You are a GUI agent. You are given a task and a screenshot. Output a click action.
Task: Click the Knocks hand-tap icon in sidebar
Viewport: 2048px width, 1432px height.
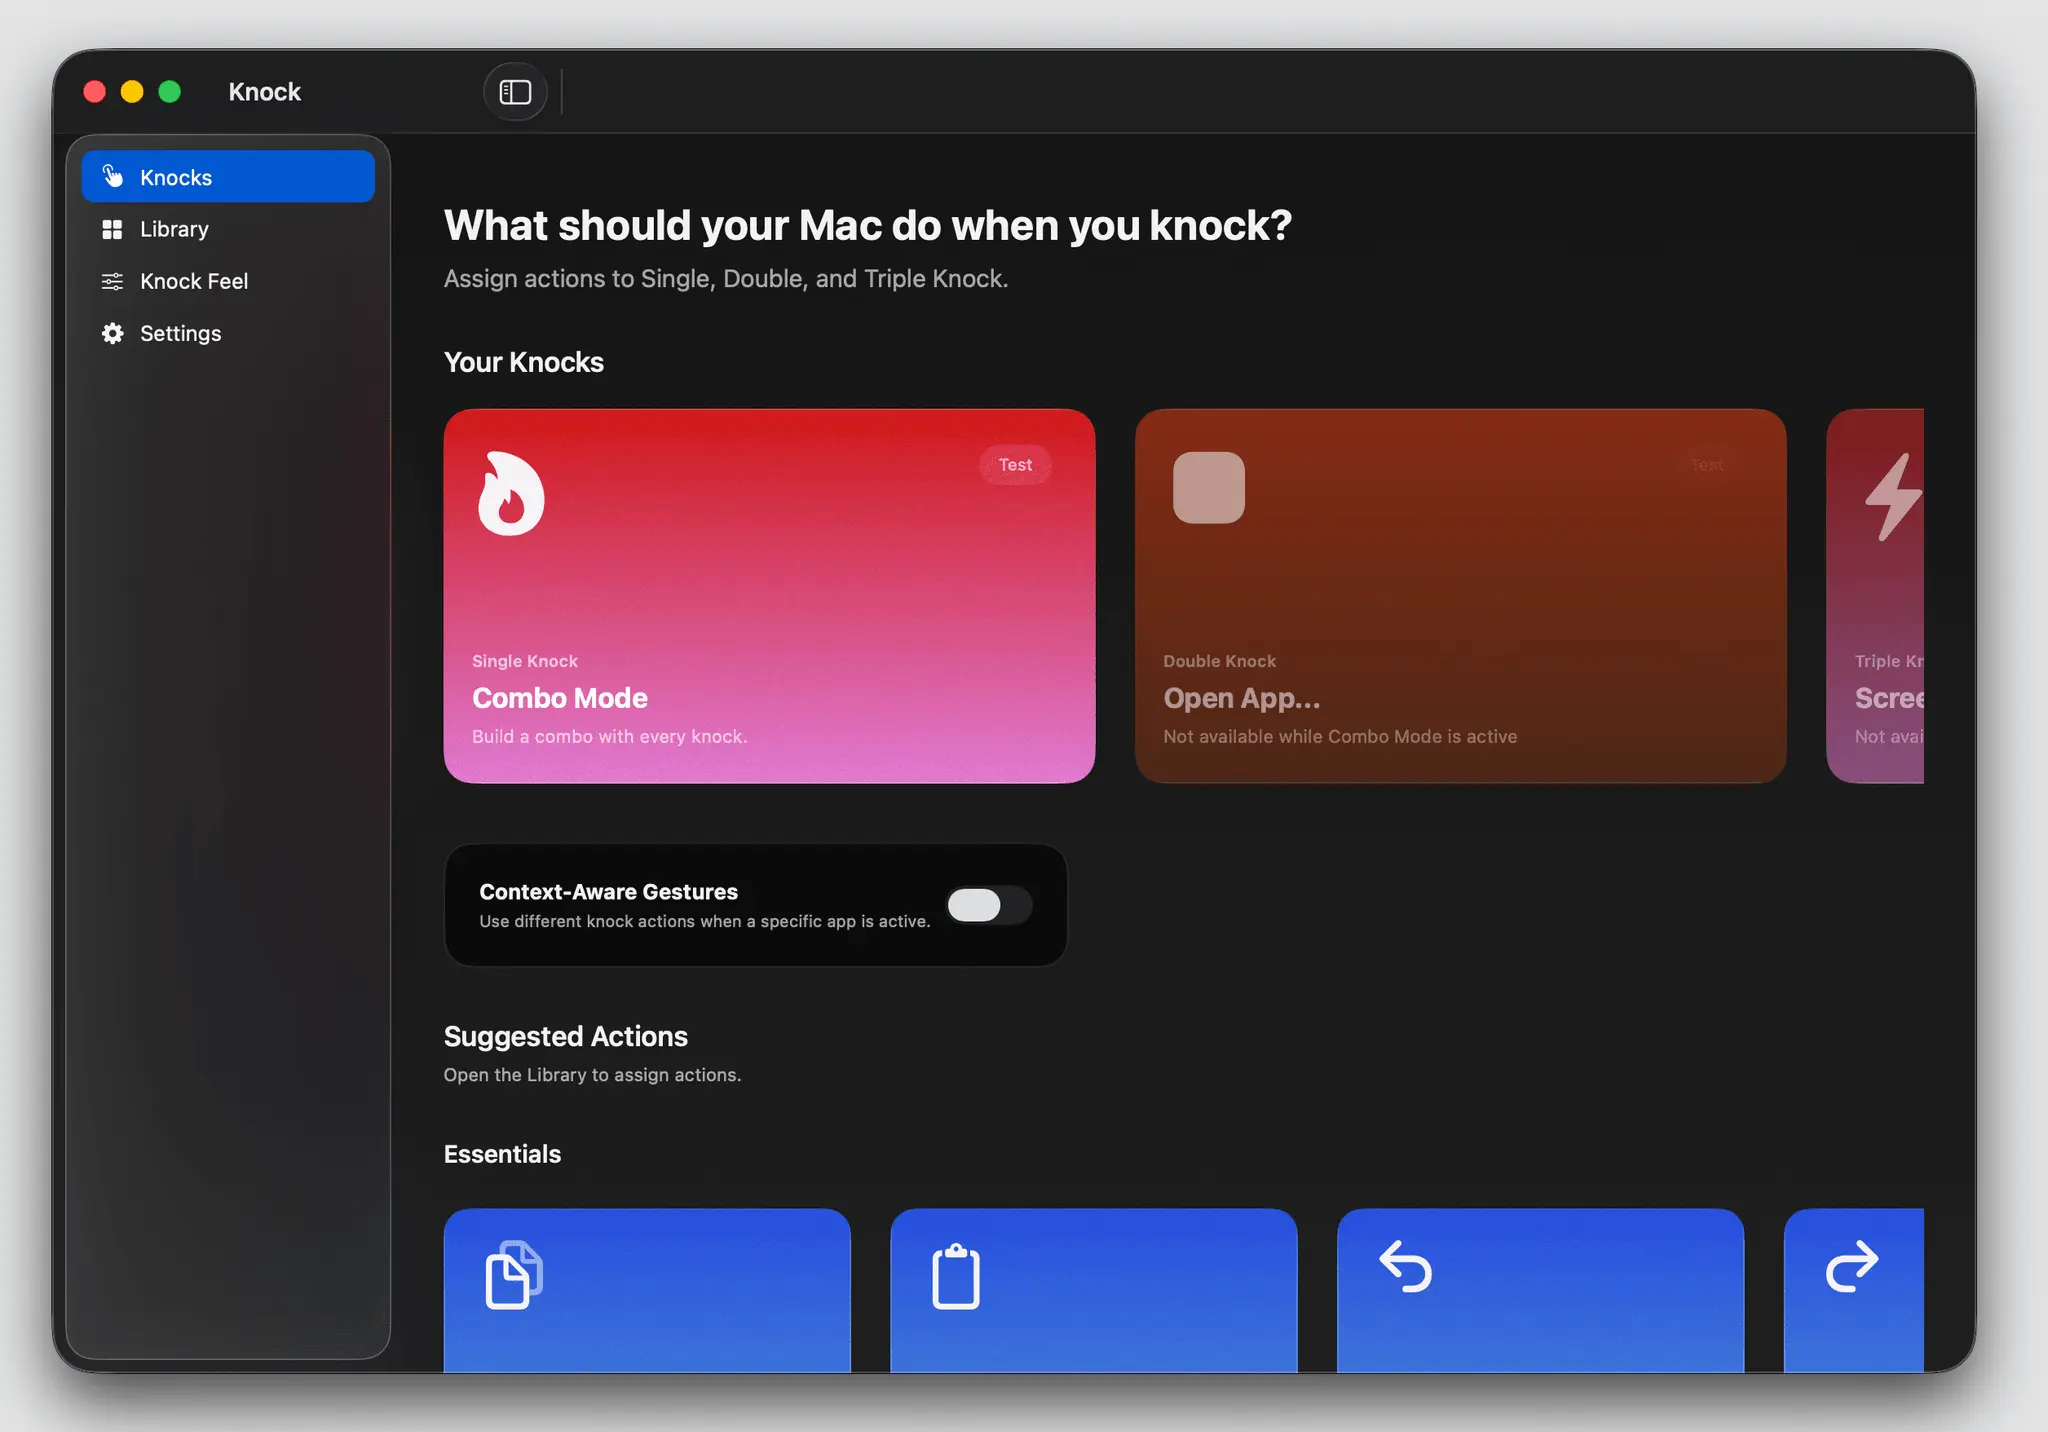point(113,177)
